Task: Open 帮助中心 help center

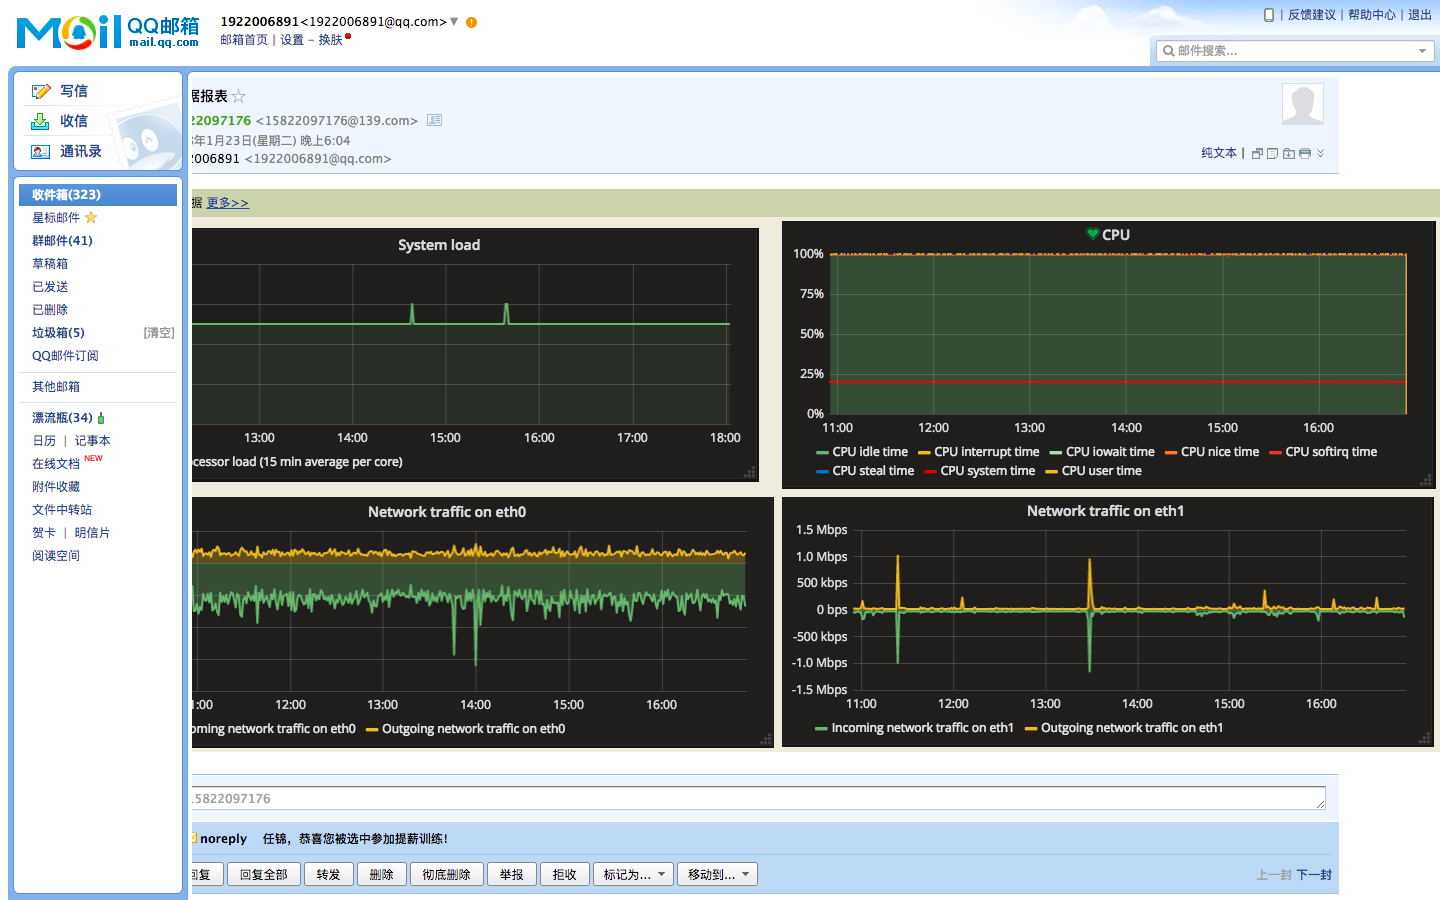Action: click(x=1372, y=15)
